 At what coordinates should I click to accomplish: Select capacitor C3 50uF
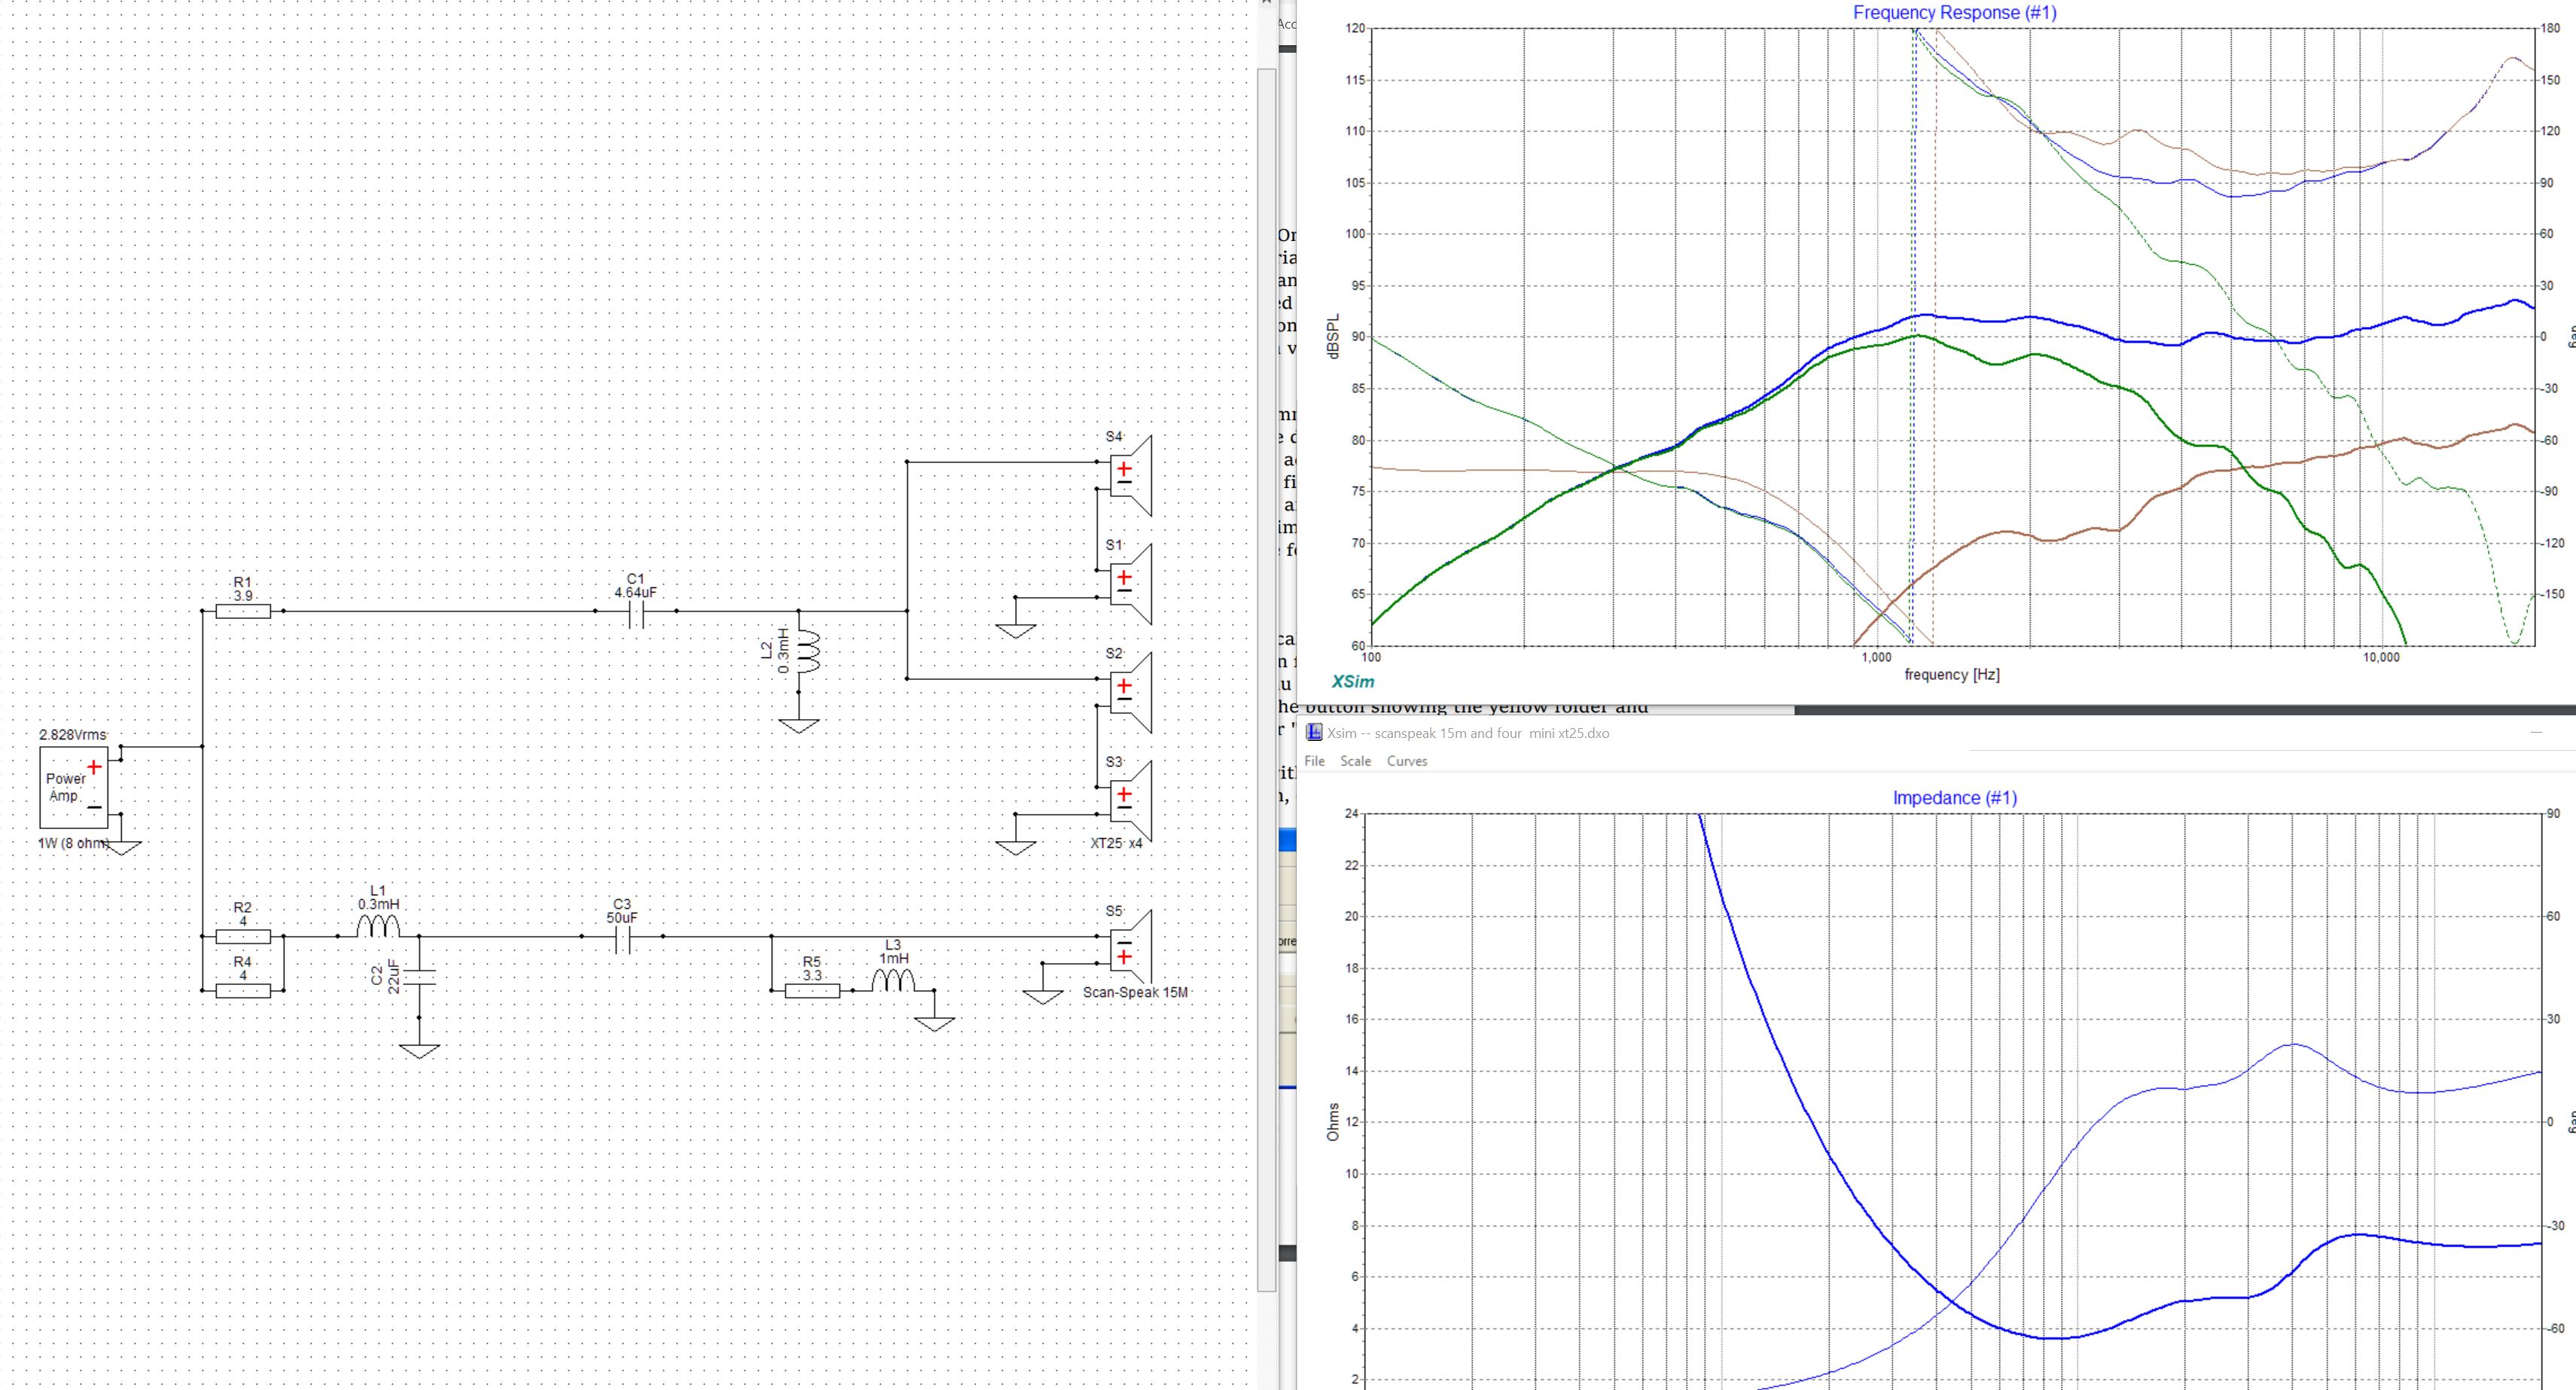622,938
